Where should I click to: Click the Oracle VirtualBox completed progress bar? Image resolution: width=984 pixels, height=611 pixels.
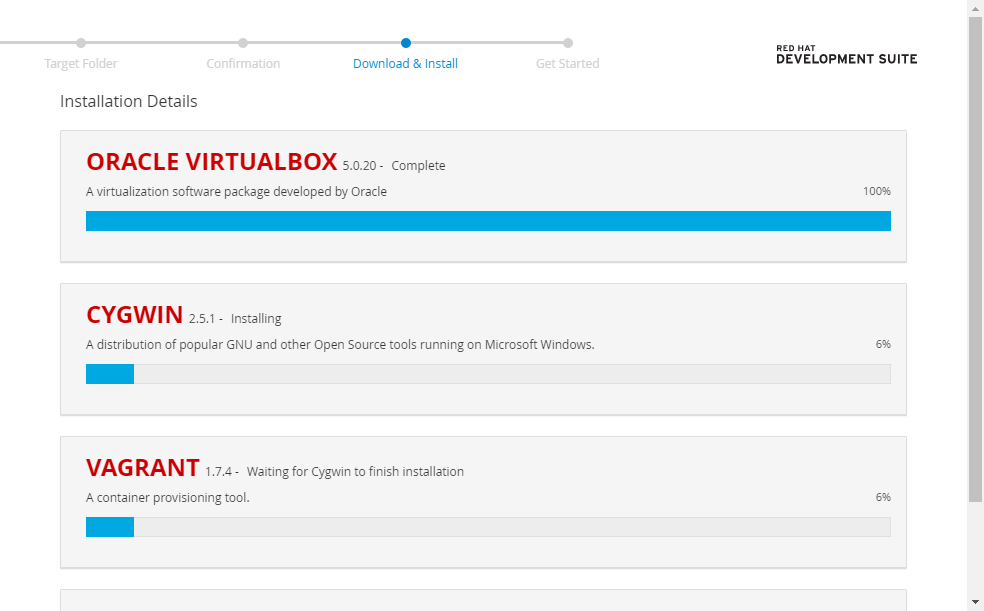tap(488, 221)
